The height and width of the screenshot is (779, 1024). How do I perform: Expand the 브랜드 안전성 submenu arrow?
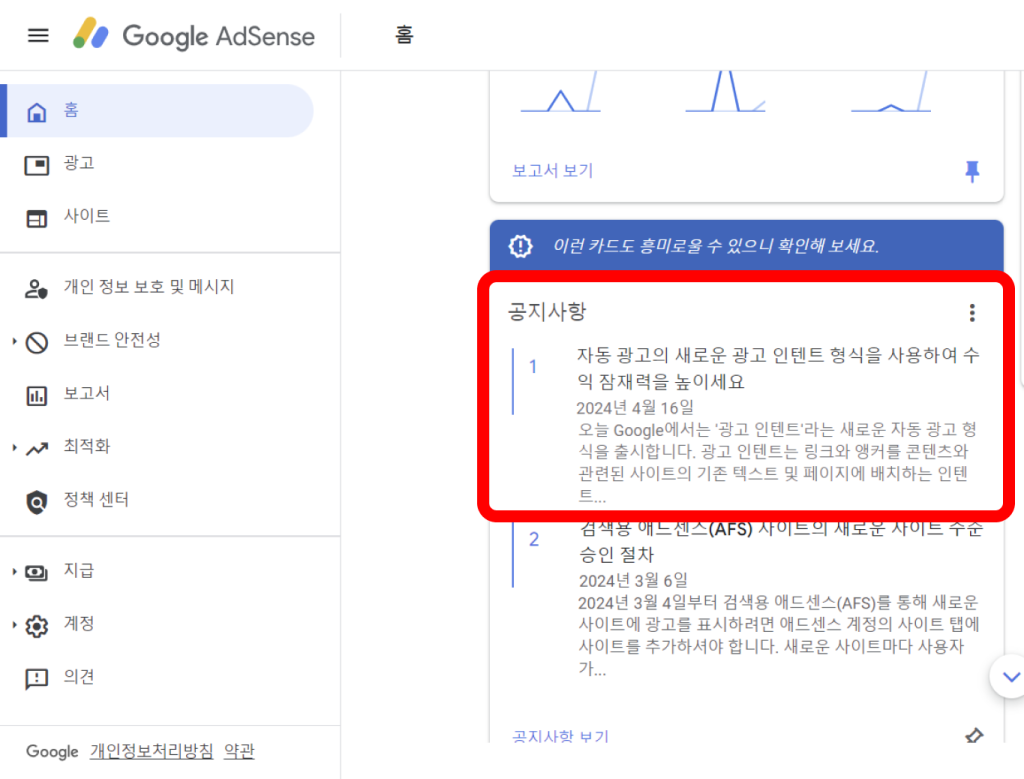point(14,341)
